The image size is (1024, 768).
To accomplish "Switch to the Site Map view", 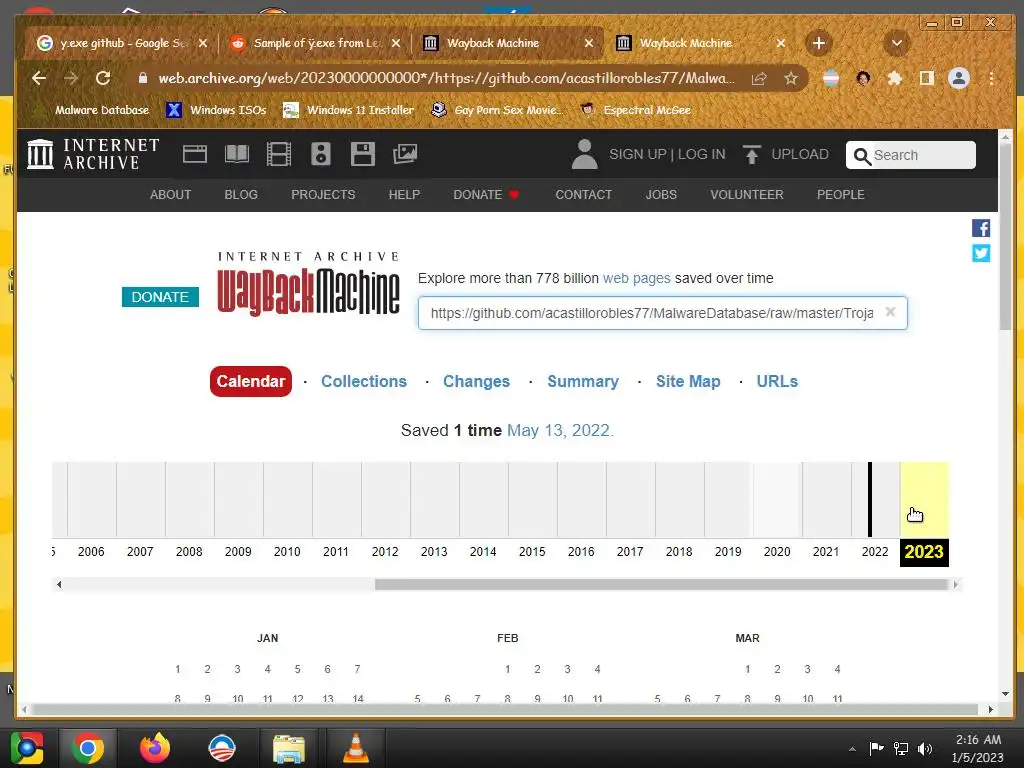I will [x=688, y=381].
